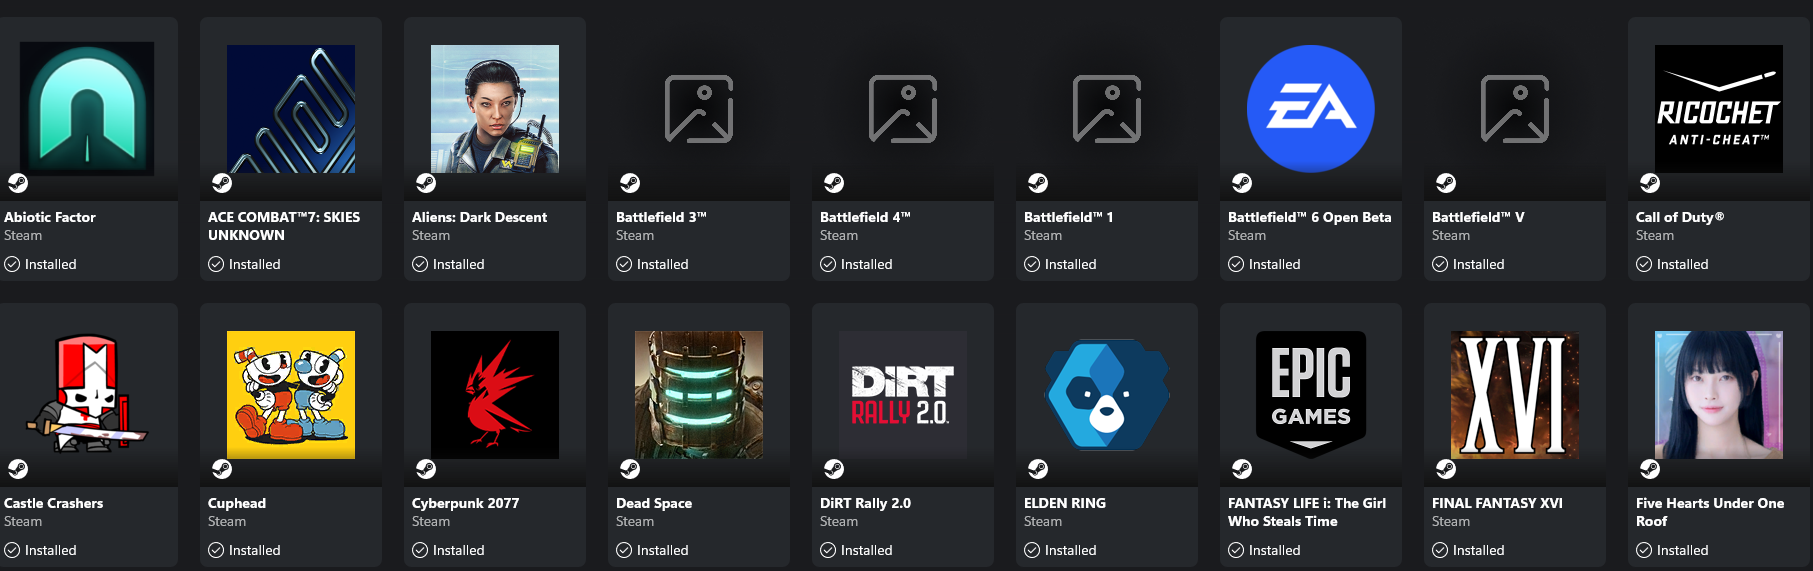Click the Steam badge on Cuphead card
Screen dimensions: 1813x571
[222, 469]
